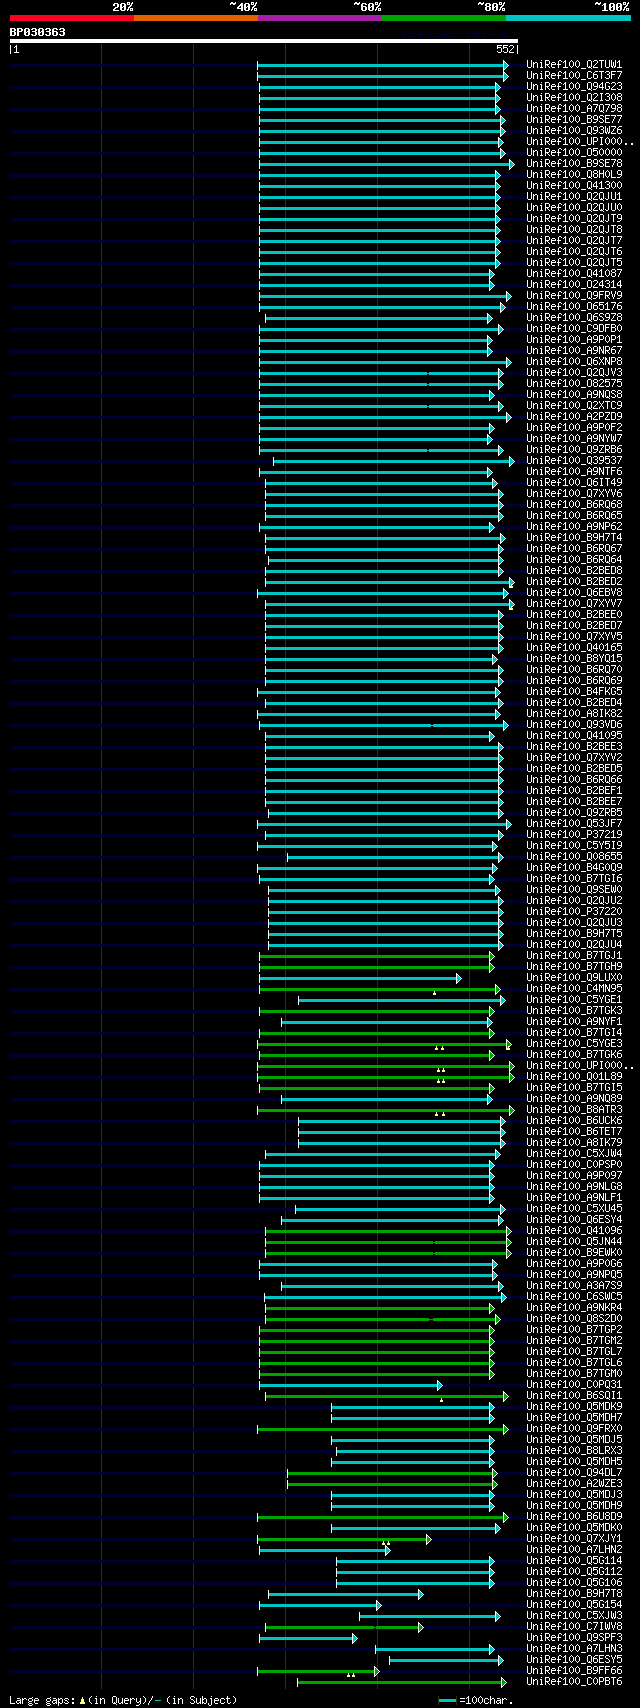Select the UniRef100_Q01L89 label

pyautogui.click(x=574, y=1076)
